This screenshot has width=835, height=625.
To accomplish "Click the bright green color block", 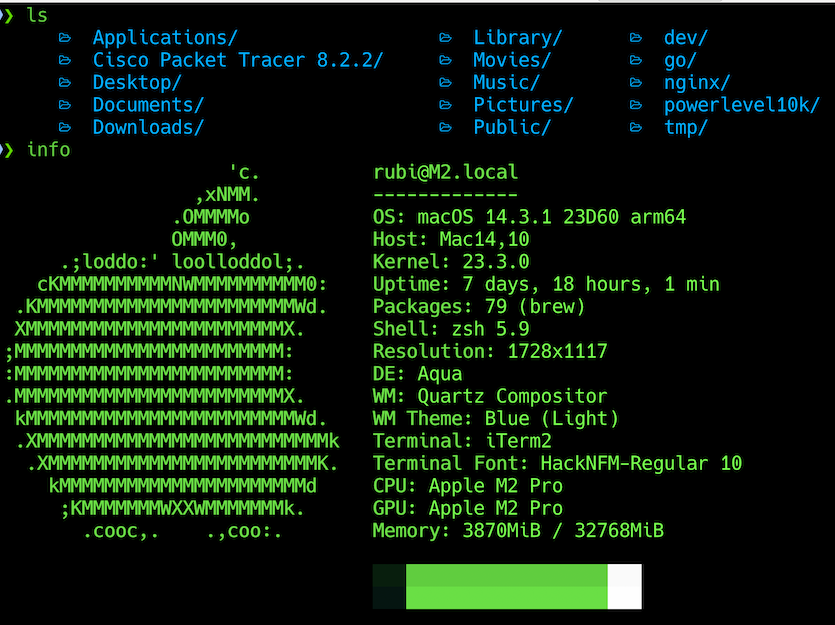I will click(506, 587).
